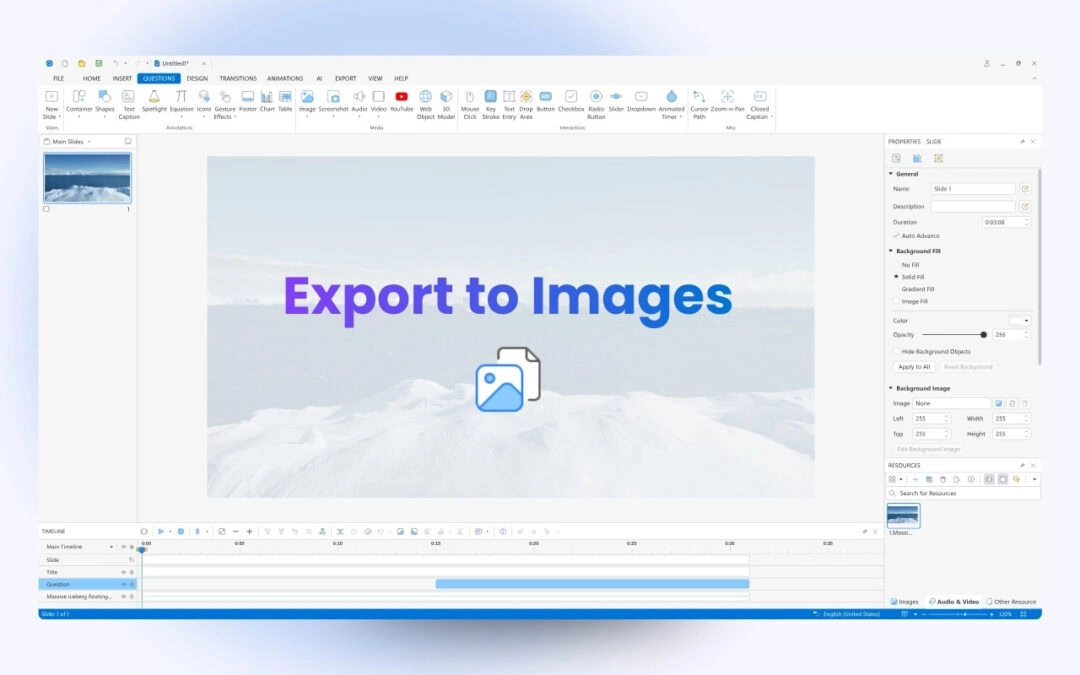The height and width of the screenshot is (675, 1080).
Task: Insert a Checkbox interaction object
Action: pyautogui.click(x=571, y=101)
